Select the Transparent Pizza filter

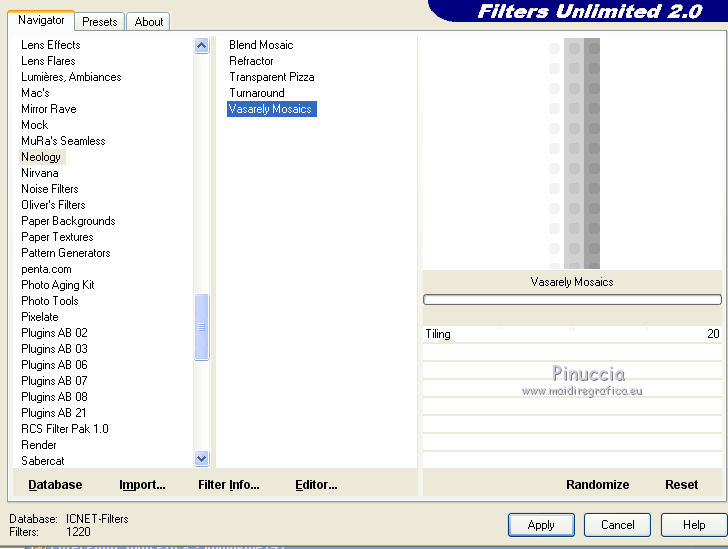coord(272,77)
